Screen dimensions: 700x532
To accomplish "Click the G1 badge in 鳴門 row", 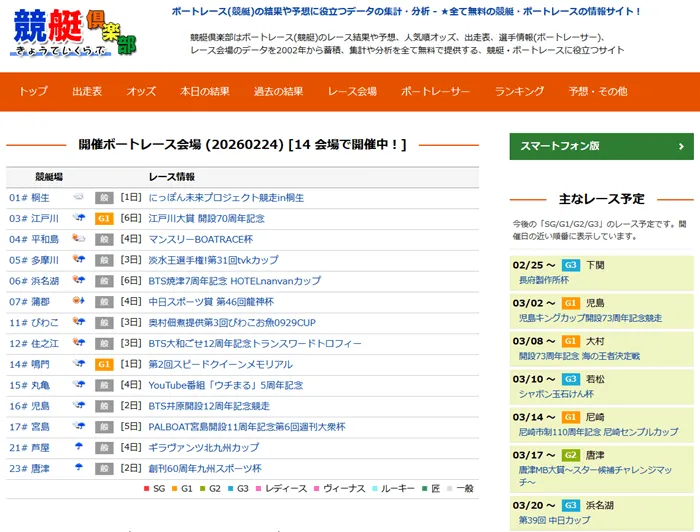I will tap(104, 365).
